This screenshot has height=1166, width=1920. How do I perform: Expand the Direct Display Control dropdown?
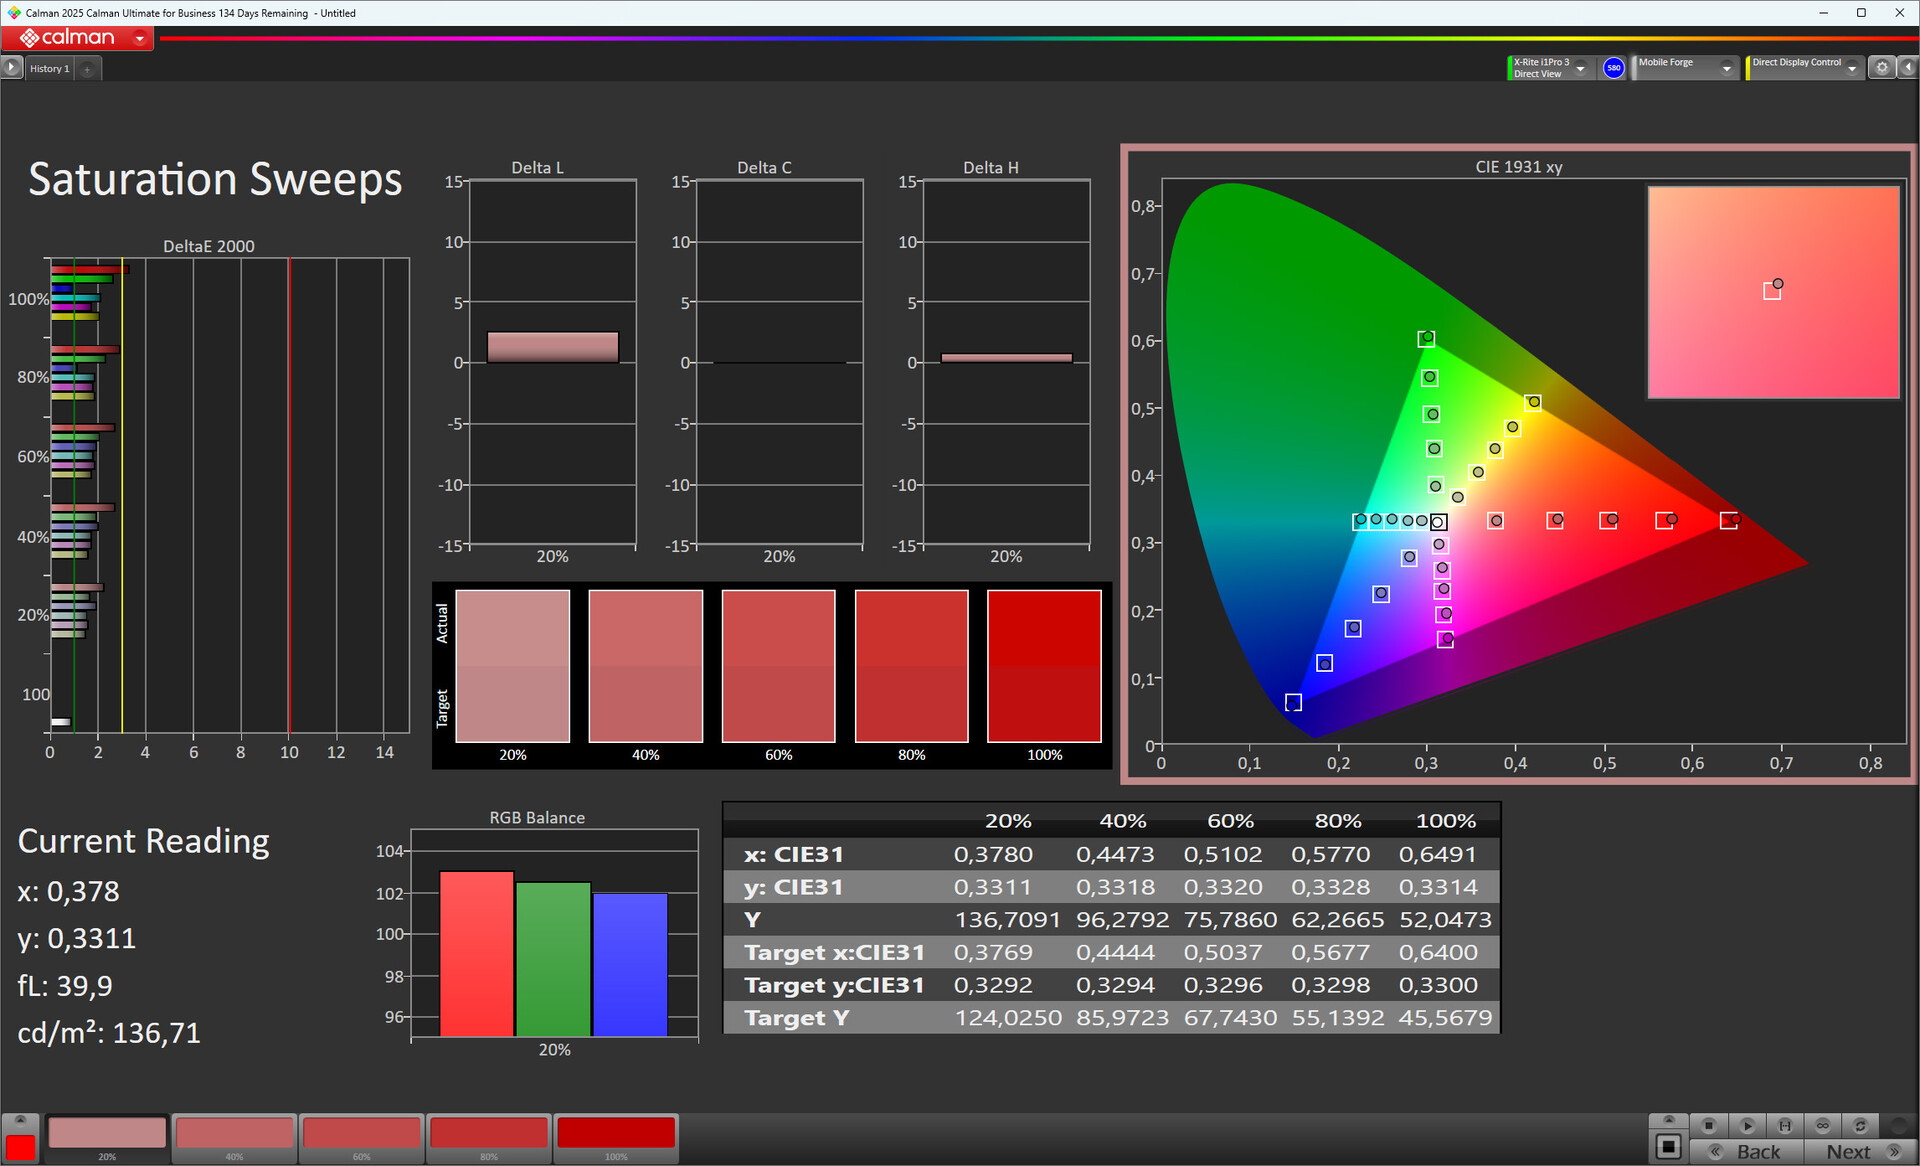tap(1852, 69)
